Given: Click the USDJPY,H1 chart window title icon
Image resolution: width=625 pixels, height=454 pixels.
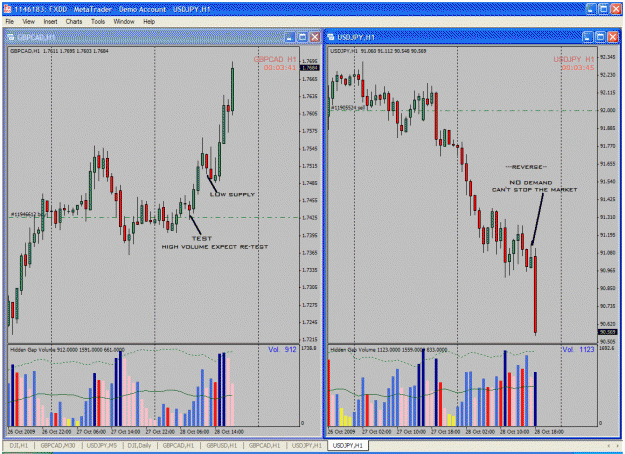Looking at the screenshot, I should click(331, 37).
